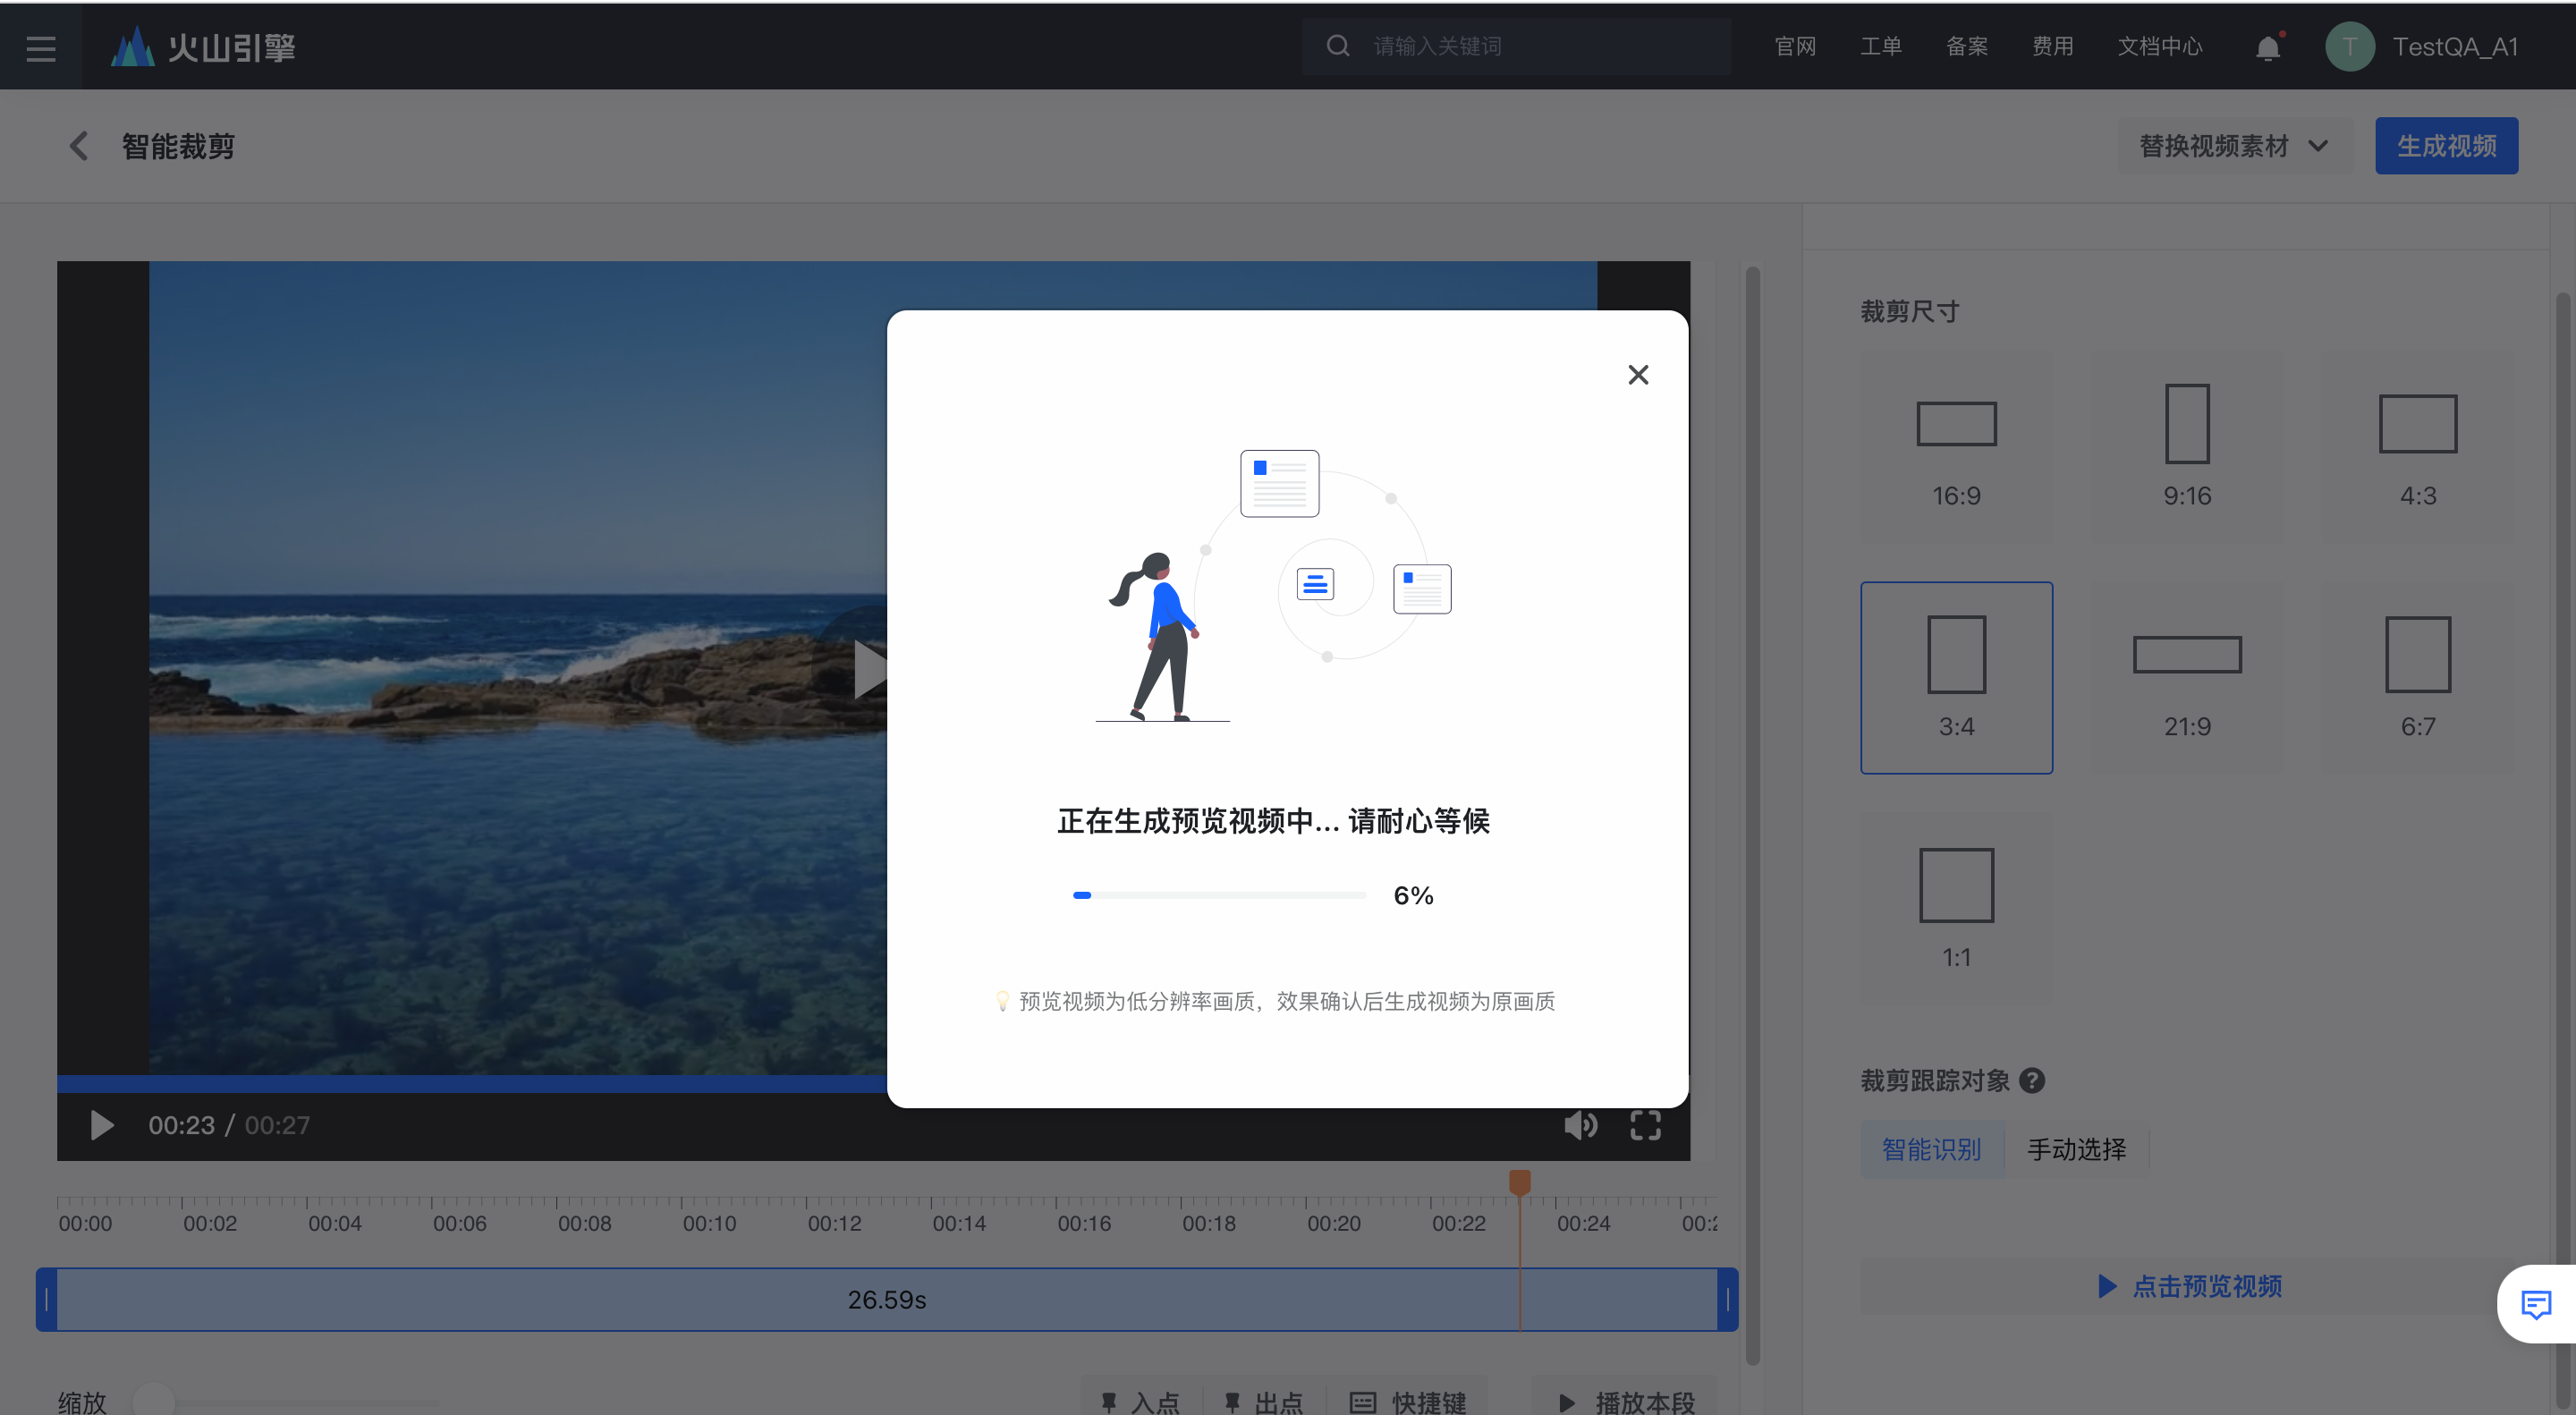Image resolution: width=2576 pixels, height=1415 pixels.
Task: Click the TestQA_A1 user avatar
Action: click(x=2349, y=46)
